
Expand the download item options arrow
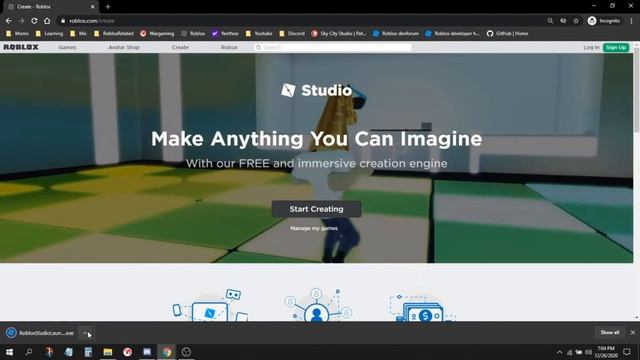[x=86, y=333]
